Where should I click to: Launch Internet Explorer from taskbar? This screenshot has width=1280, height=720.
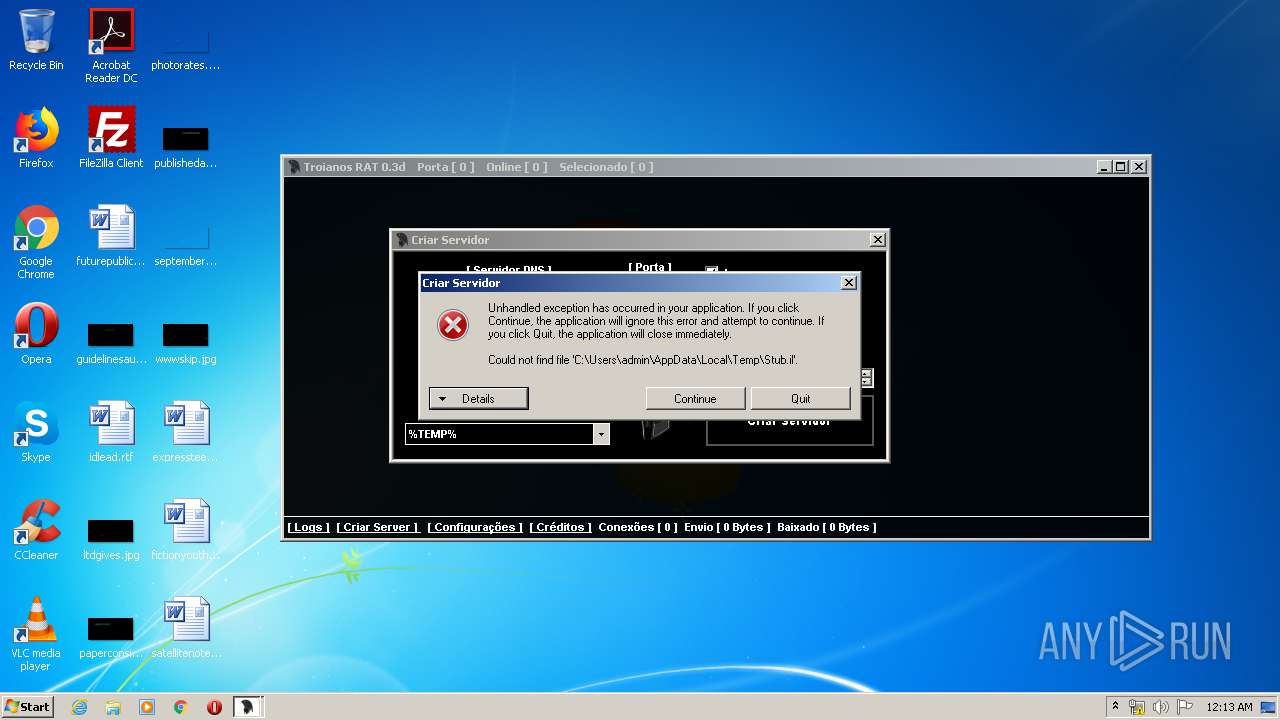pos(79,707)
